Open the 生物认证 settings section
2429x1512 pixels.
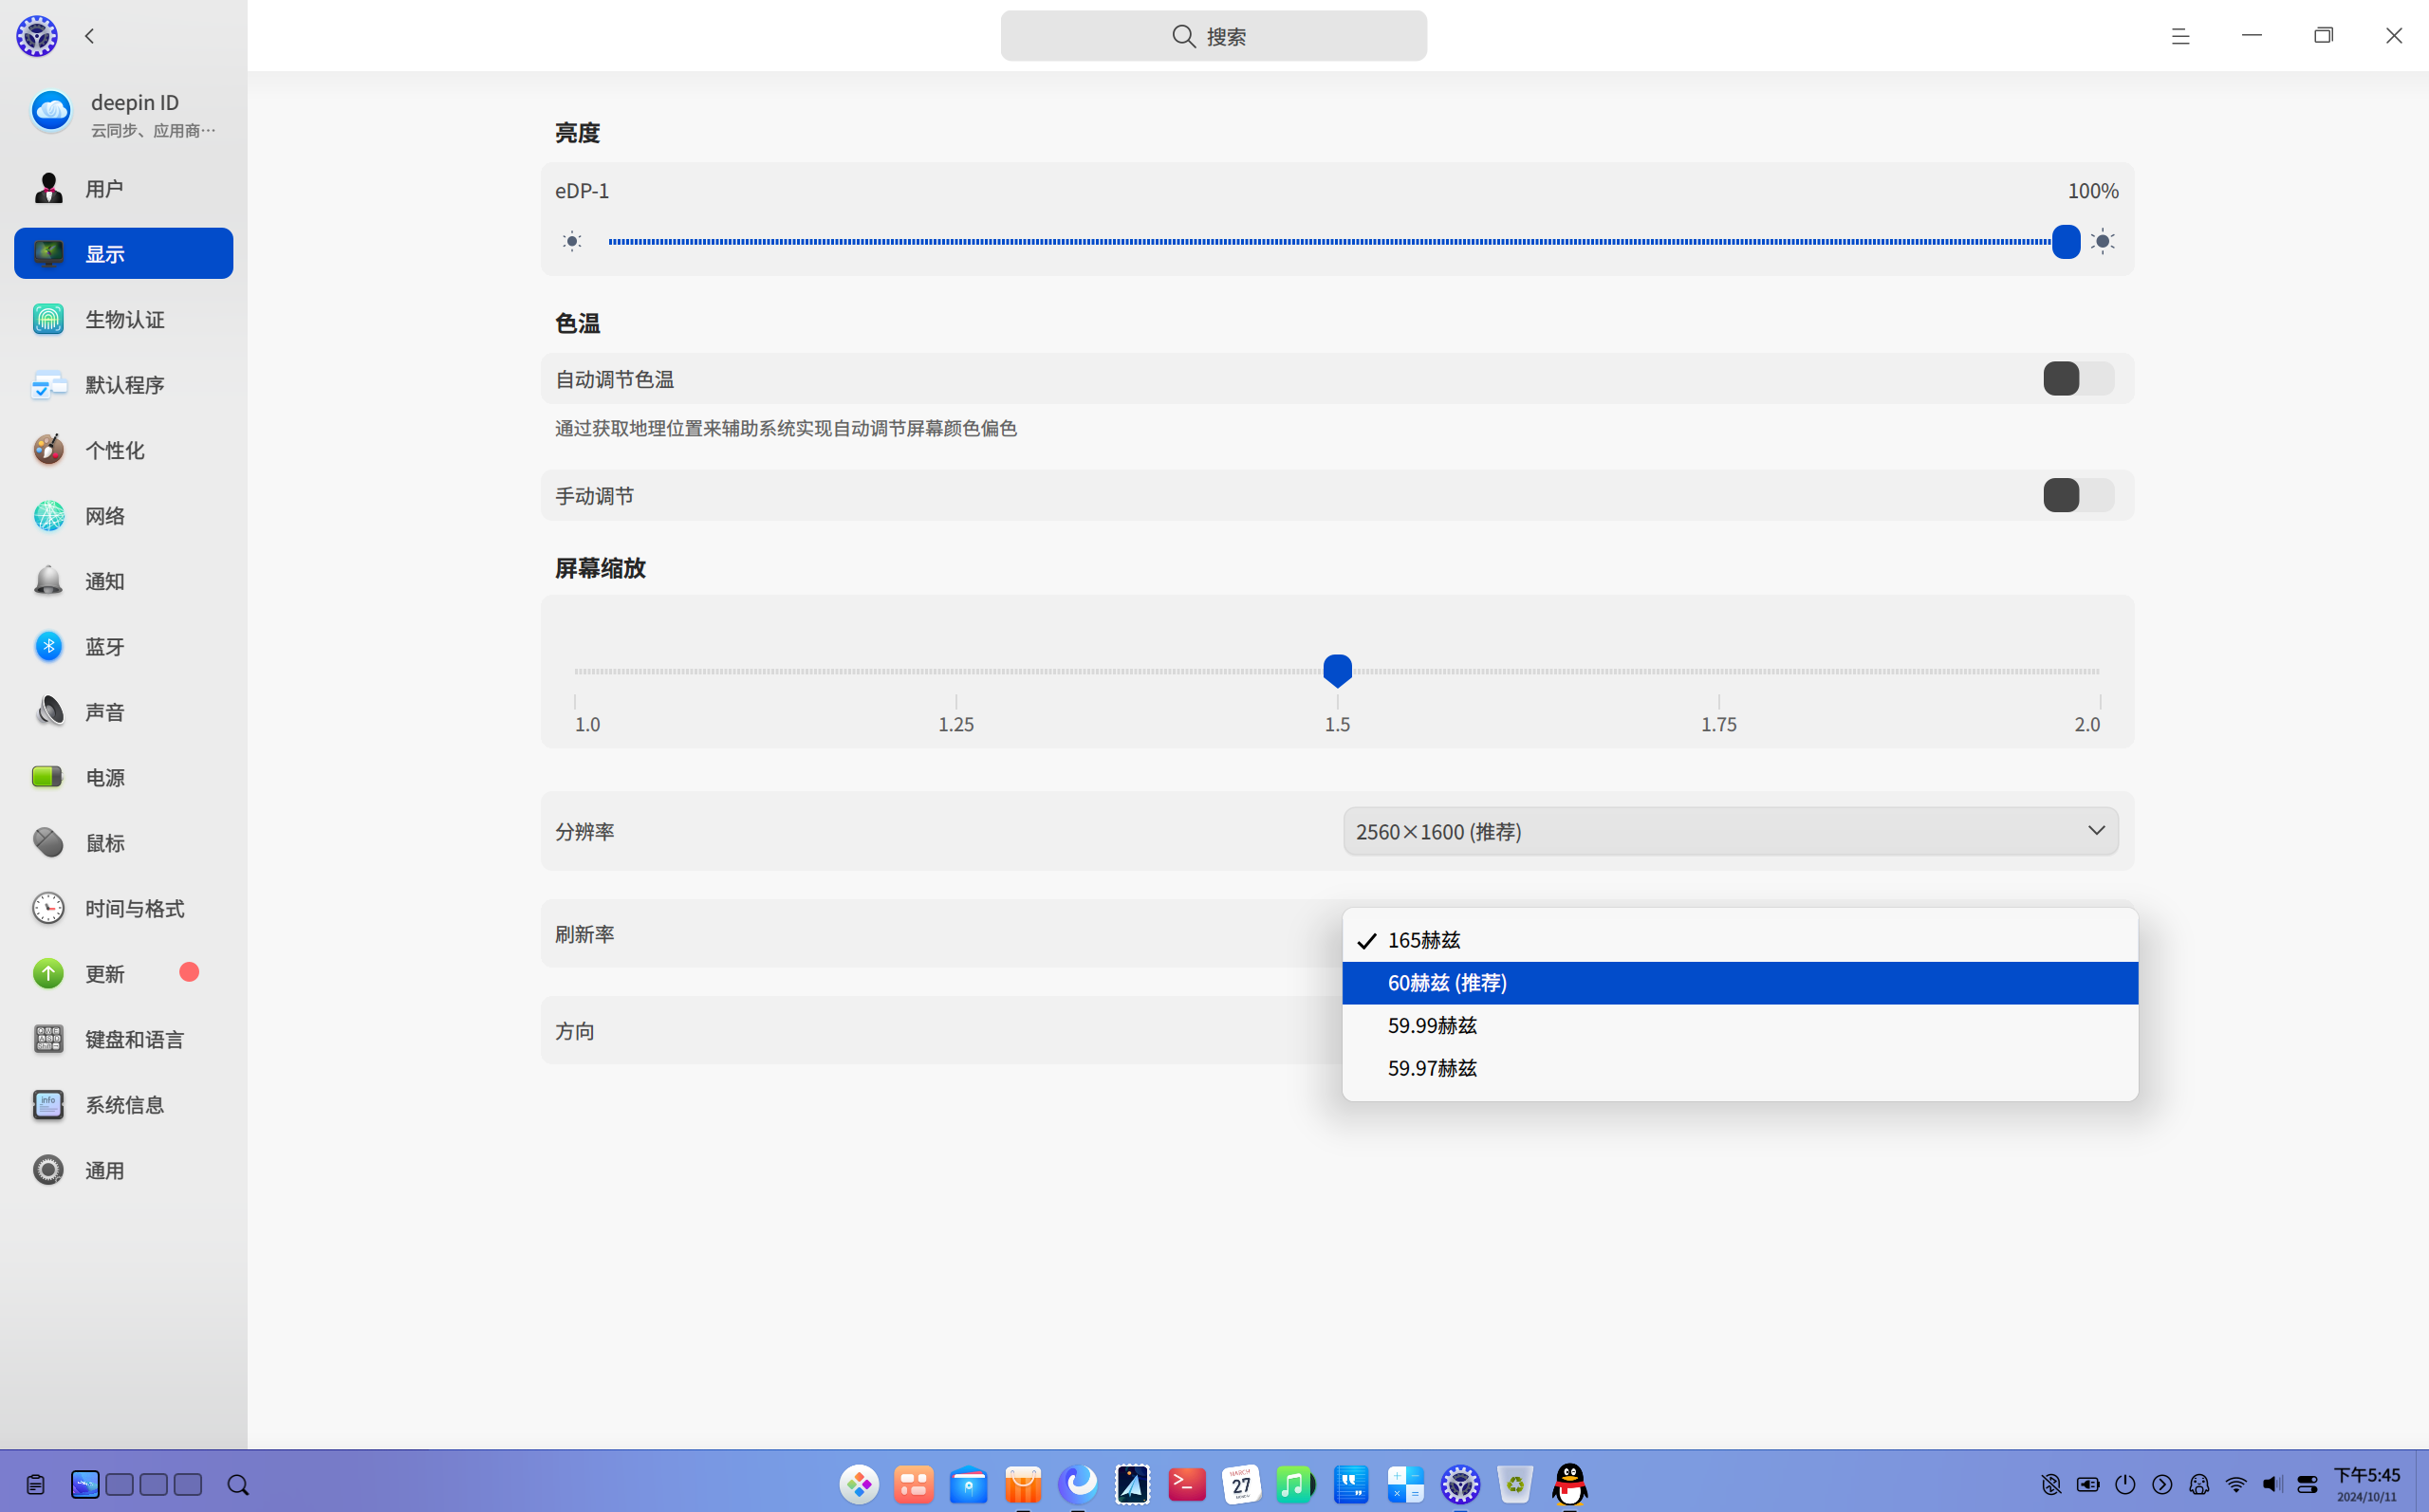(x=123, y=319)
